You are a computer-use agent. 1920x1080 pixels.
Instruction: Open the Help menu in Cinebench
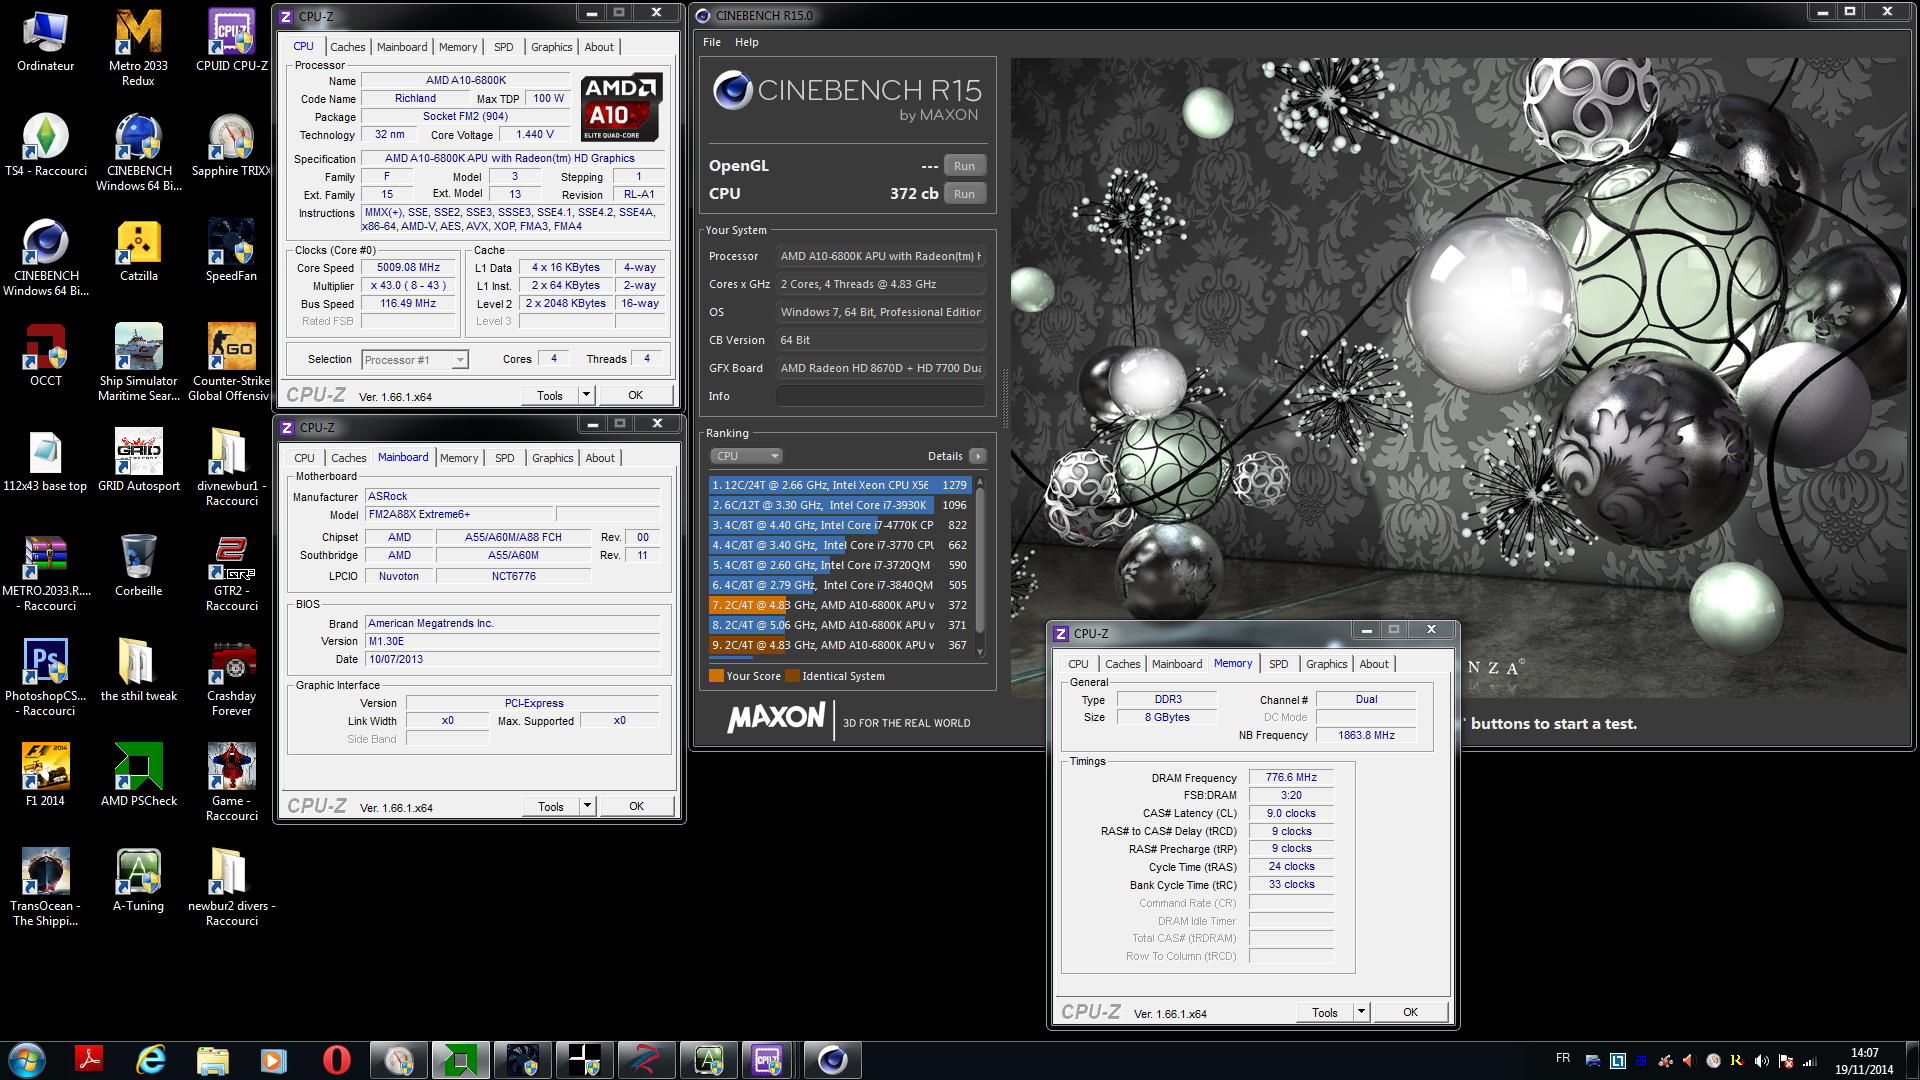[747, 42]
